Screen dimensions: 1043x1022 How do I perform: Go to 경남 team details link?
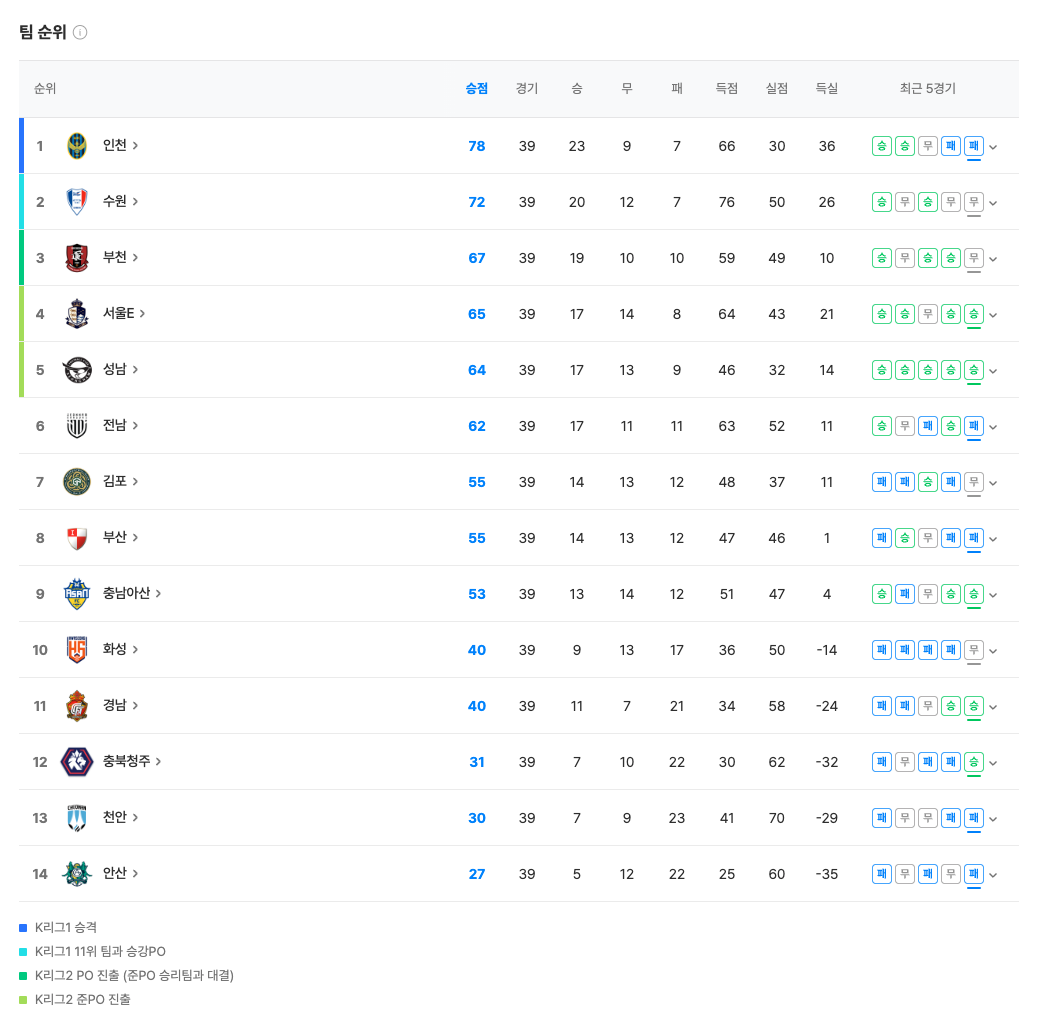point(120,705)
